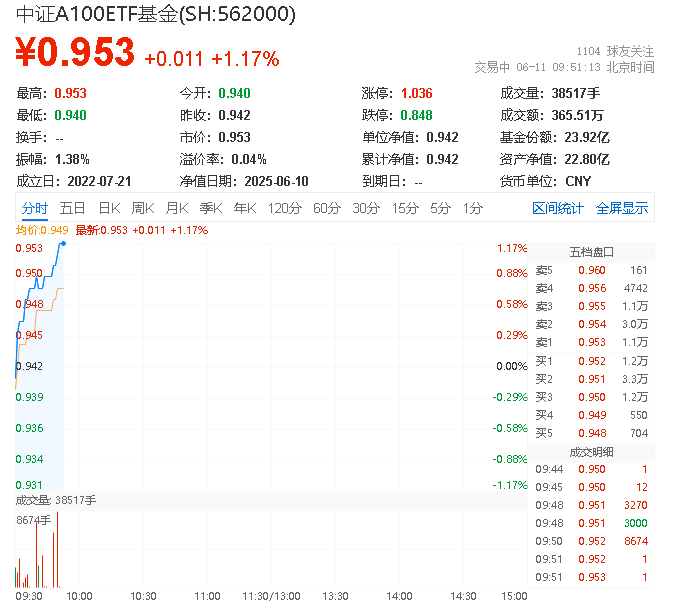This screenshot has width=682, height=615.
Task: Switch to the 分时 chart tab
Action: pos(35,208)
